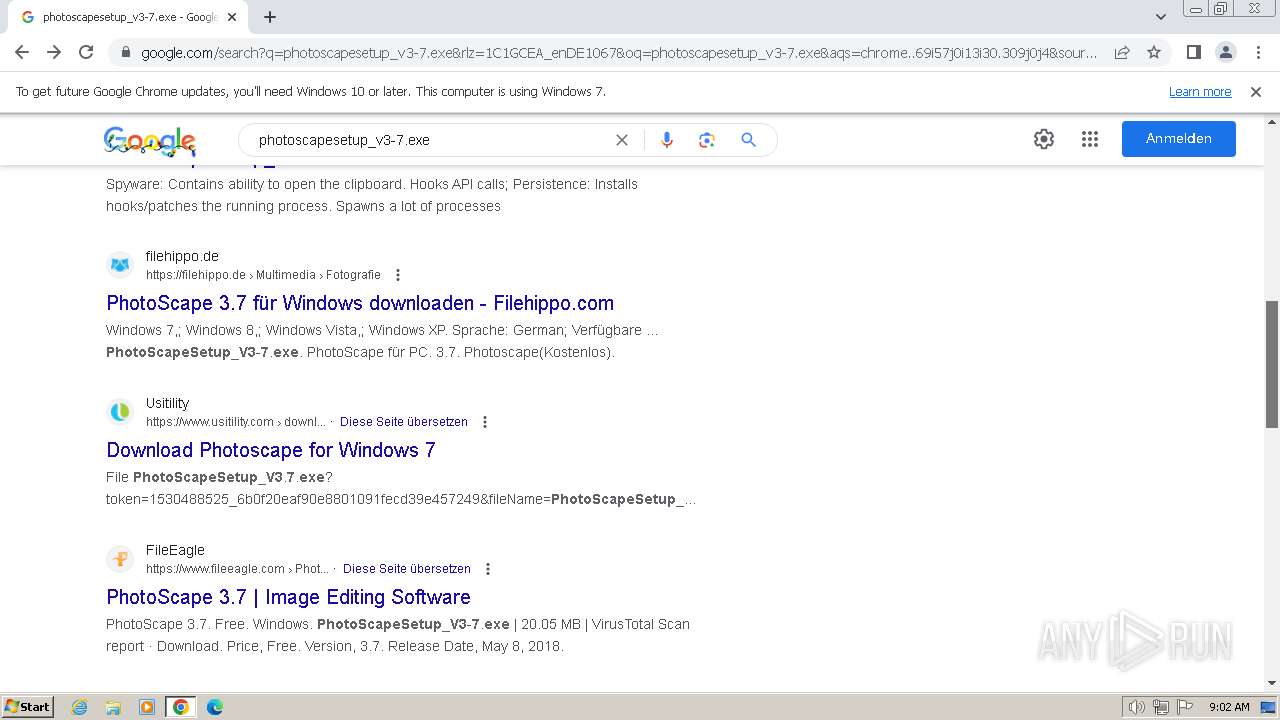This screenshot has width=1280, height=720.
Task: Open the Learn more link
Action: point(1200,92)
